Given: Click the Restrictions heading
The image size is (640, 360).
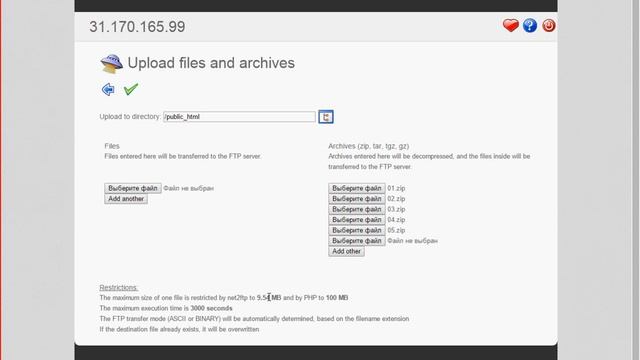Looking at the screenshot, I should pos(119,287).
